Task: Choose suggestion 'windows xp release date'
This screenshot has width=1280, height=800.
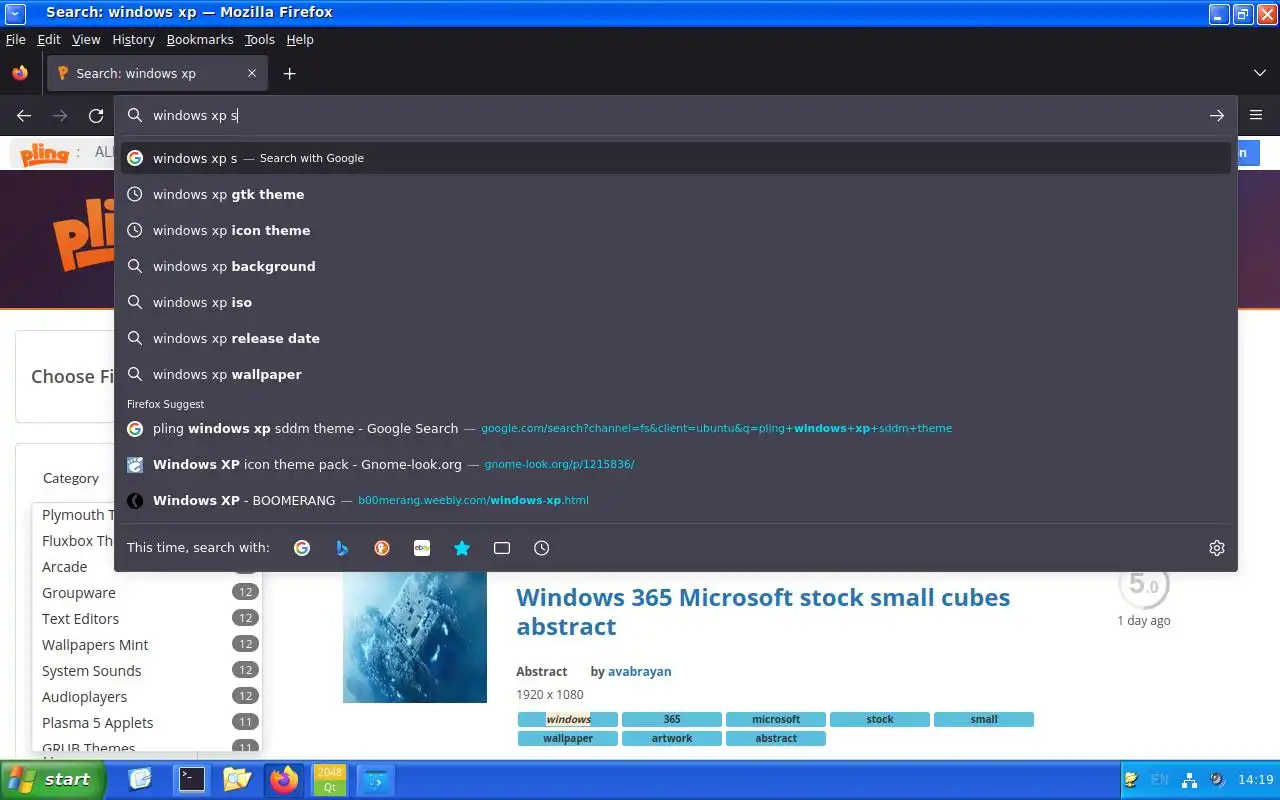Action: (x=676, y=338)
